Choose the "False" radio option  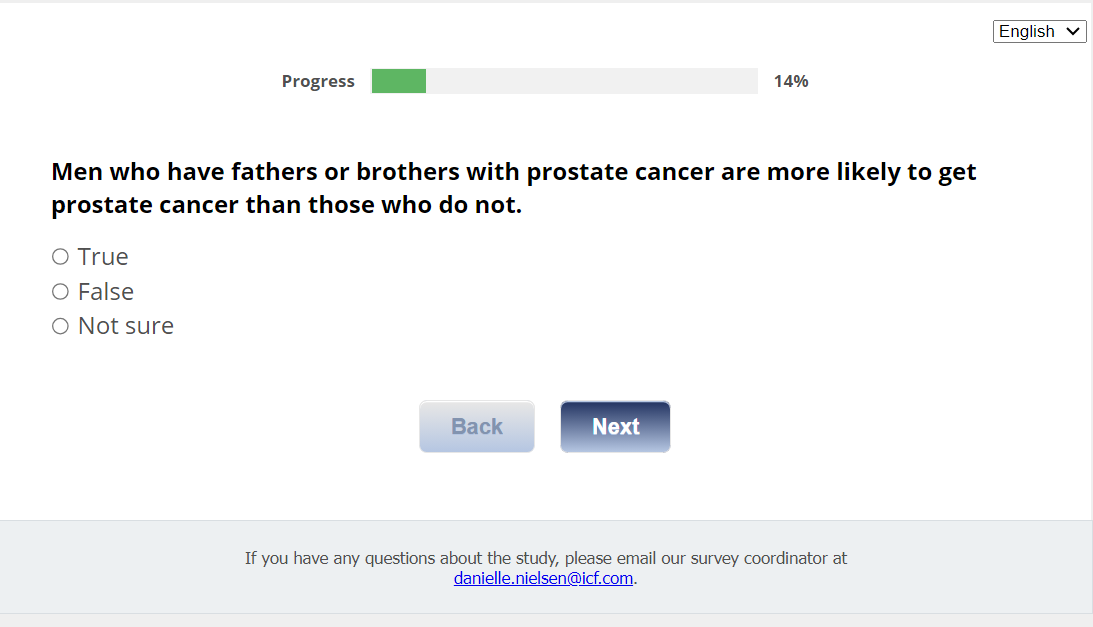pos(60,292)
